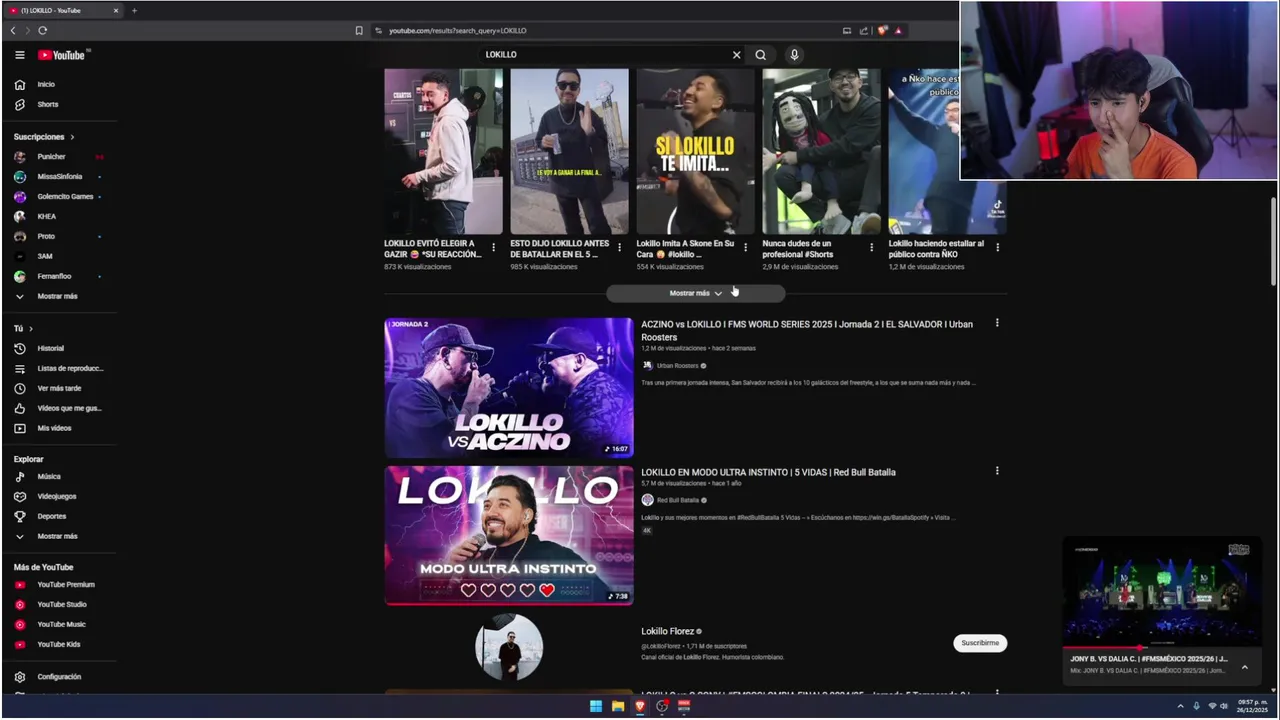Open options for ESTO DIJO LOKILLO short
1280x720 pixels.
(x=619, y=247)
